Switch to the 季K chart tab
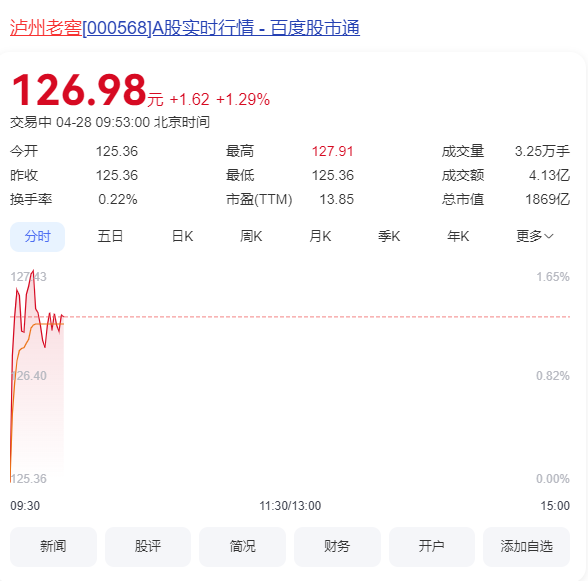The height and width of the screenshot is (581, 588). (x=389, y=237)
